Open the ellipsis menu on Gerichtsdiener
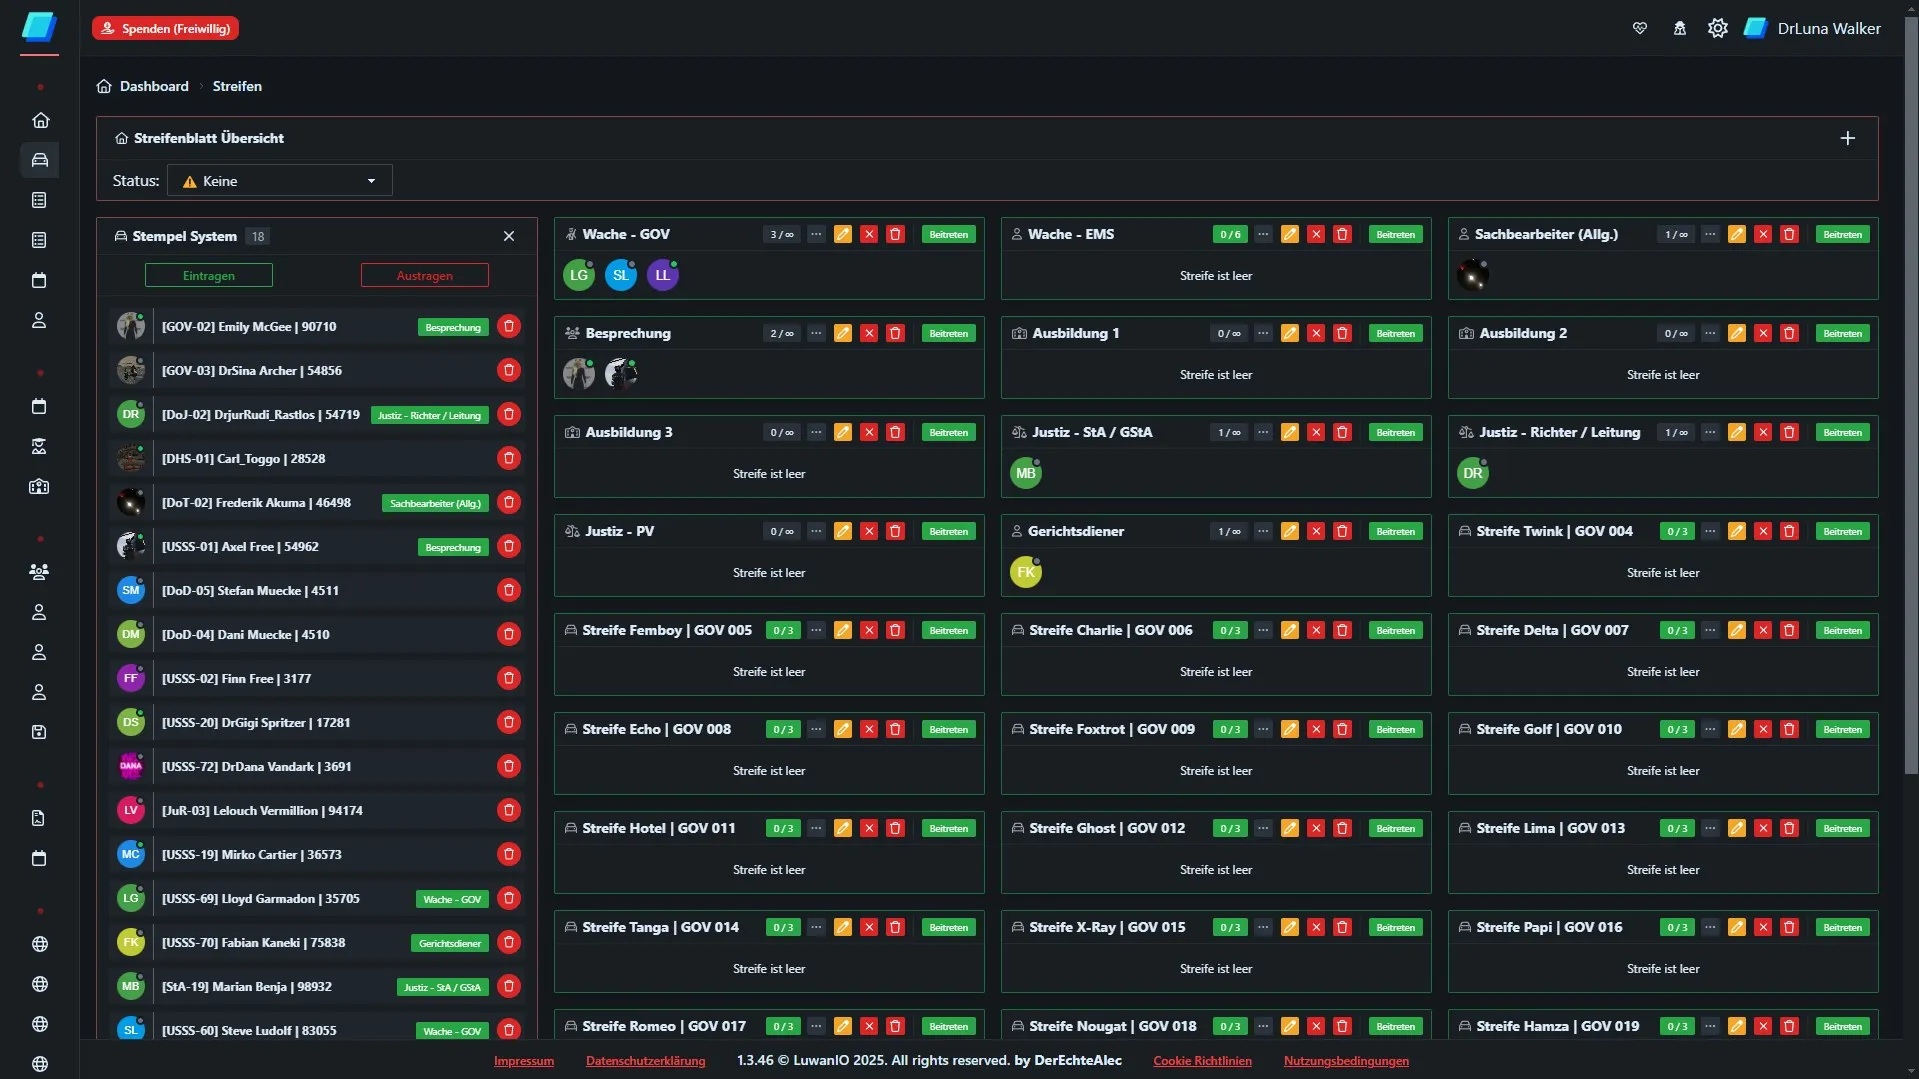Screen dimensions: 1919x1079 [1263, 531]
